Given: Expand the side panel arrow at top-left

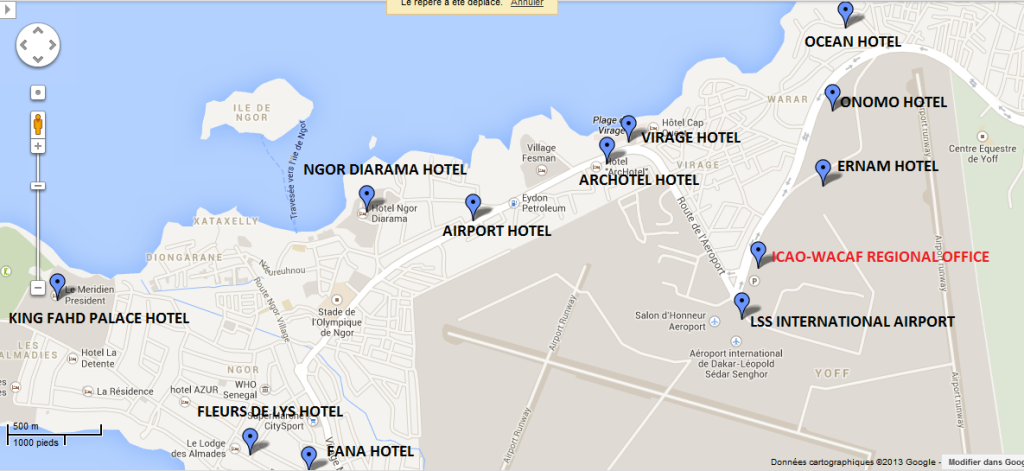Looking at the screenshot, I should tap(6, 8).
